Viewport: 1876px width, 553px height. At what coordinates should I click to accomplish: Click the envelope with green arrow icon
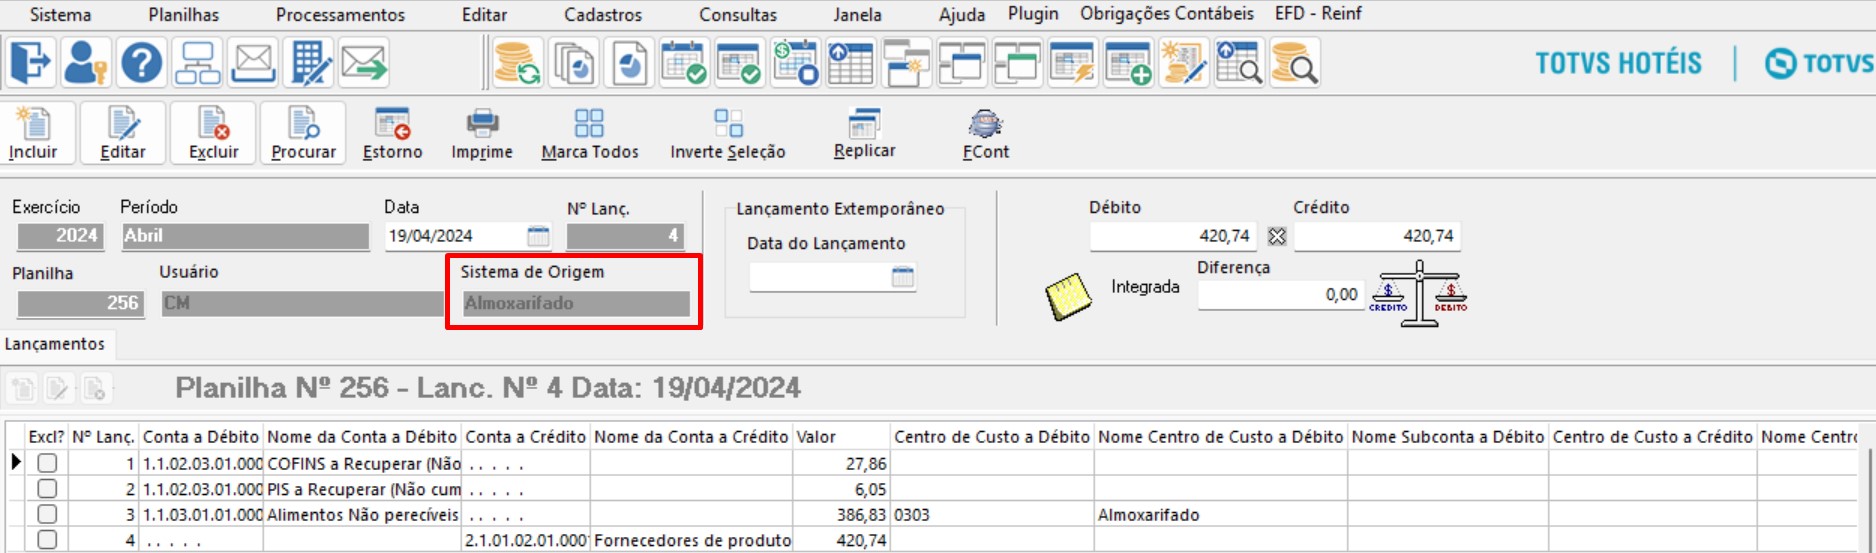pos(365,63)
